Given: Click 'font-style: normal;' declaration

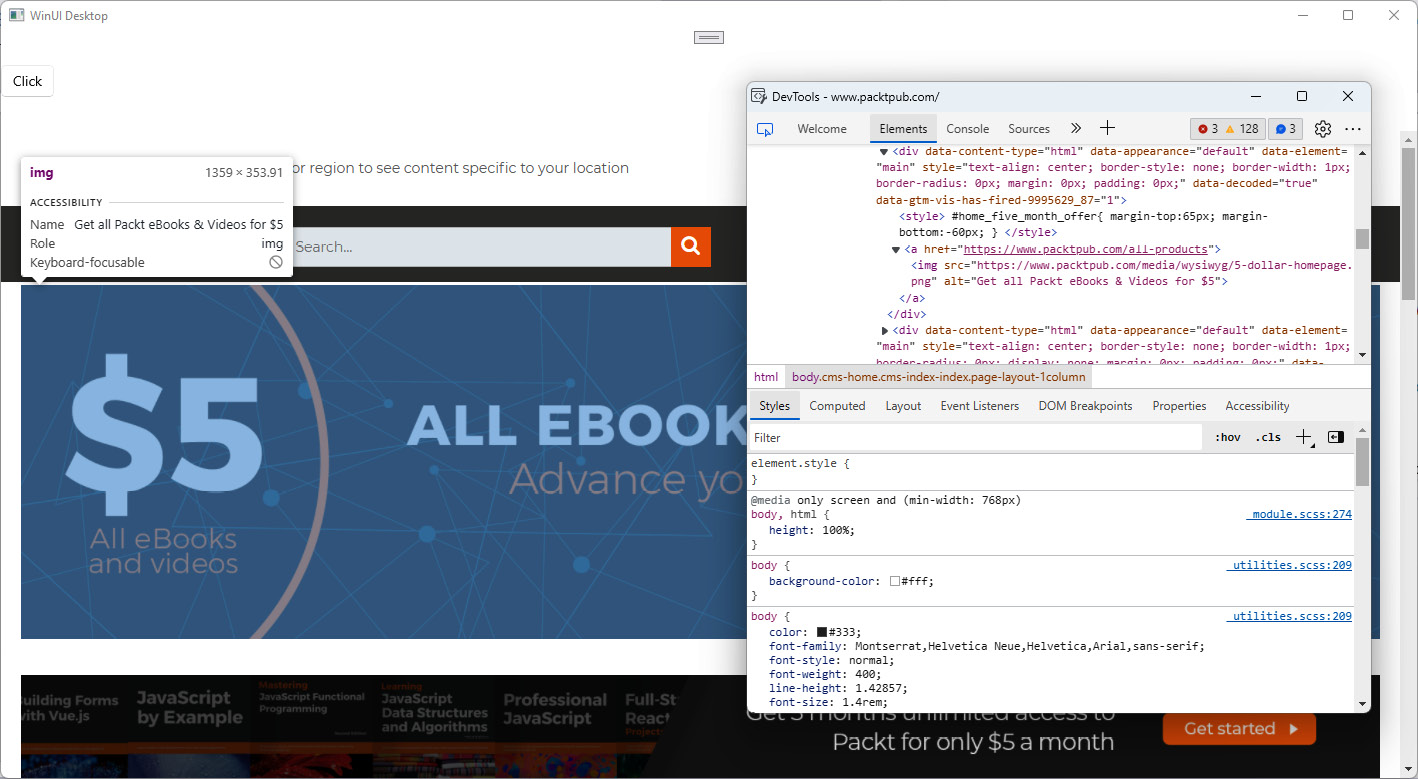Looking at the screenshot, I should coord(832,660).
